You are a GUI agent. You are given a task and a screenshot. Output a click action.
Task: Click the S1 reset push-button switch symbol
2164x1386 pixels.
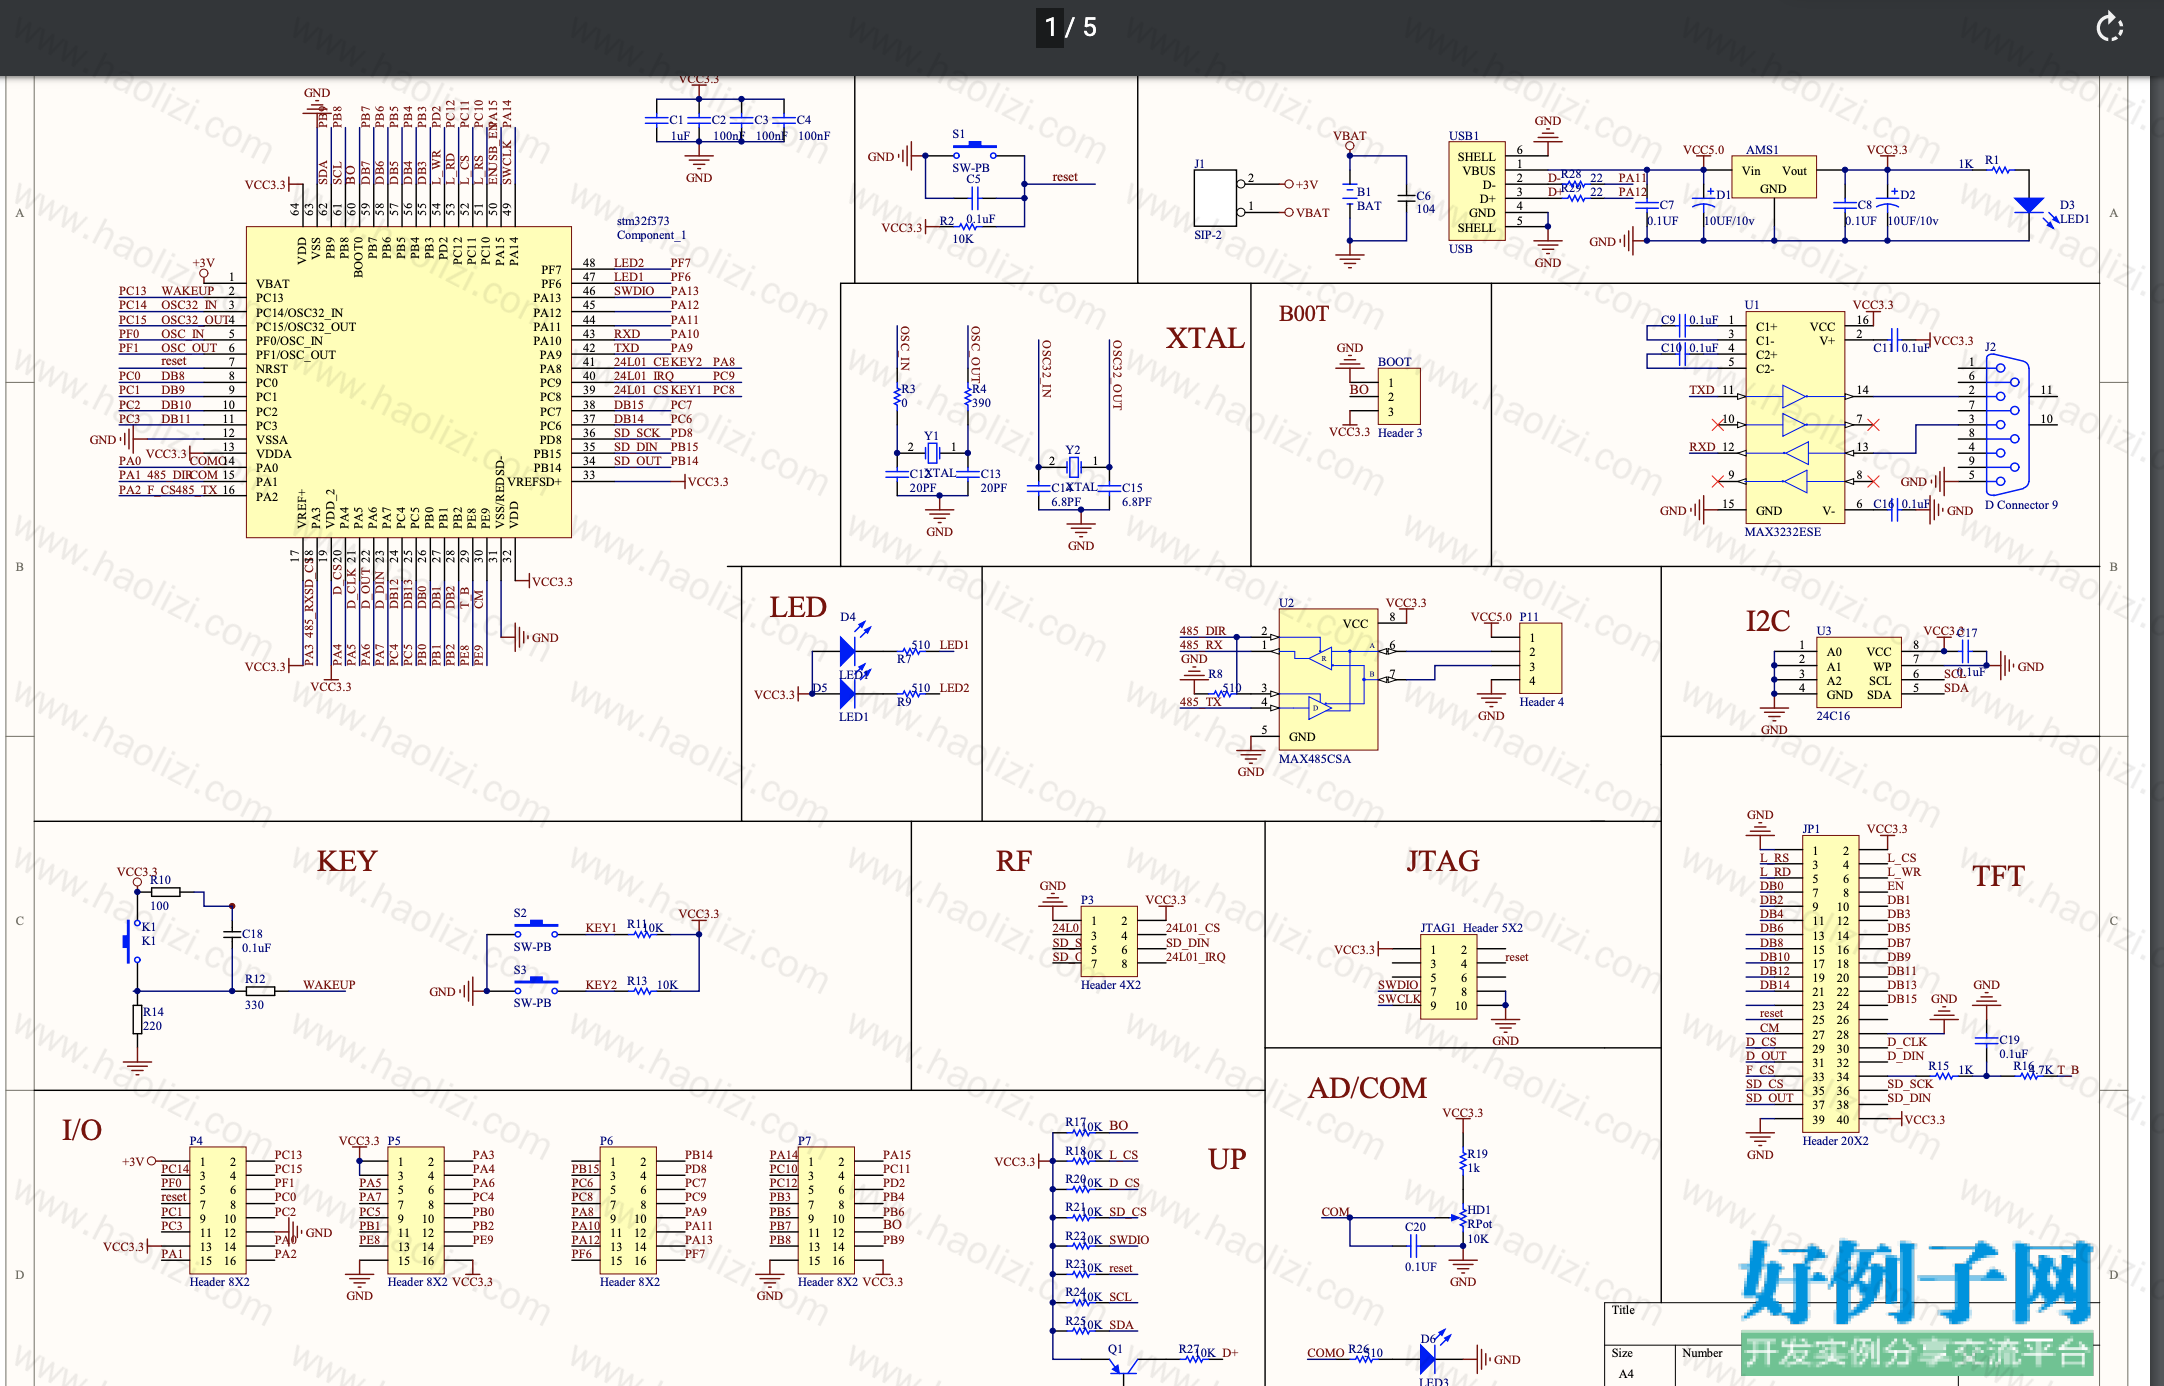click(974, 152)
